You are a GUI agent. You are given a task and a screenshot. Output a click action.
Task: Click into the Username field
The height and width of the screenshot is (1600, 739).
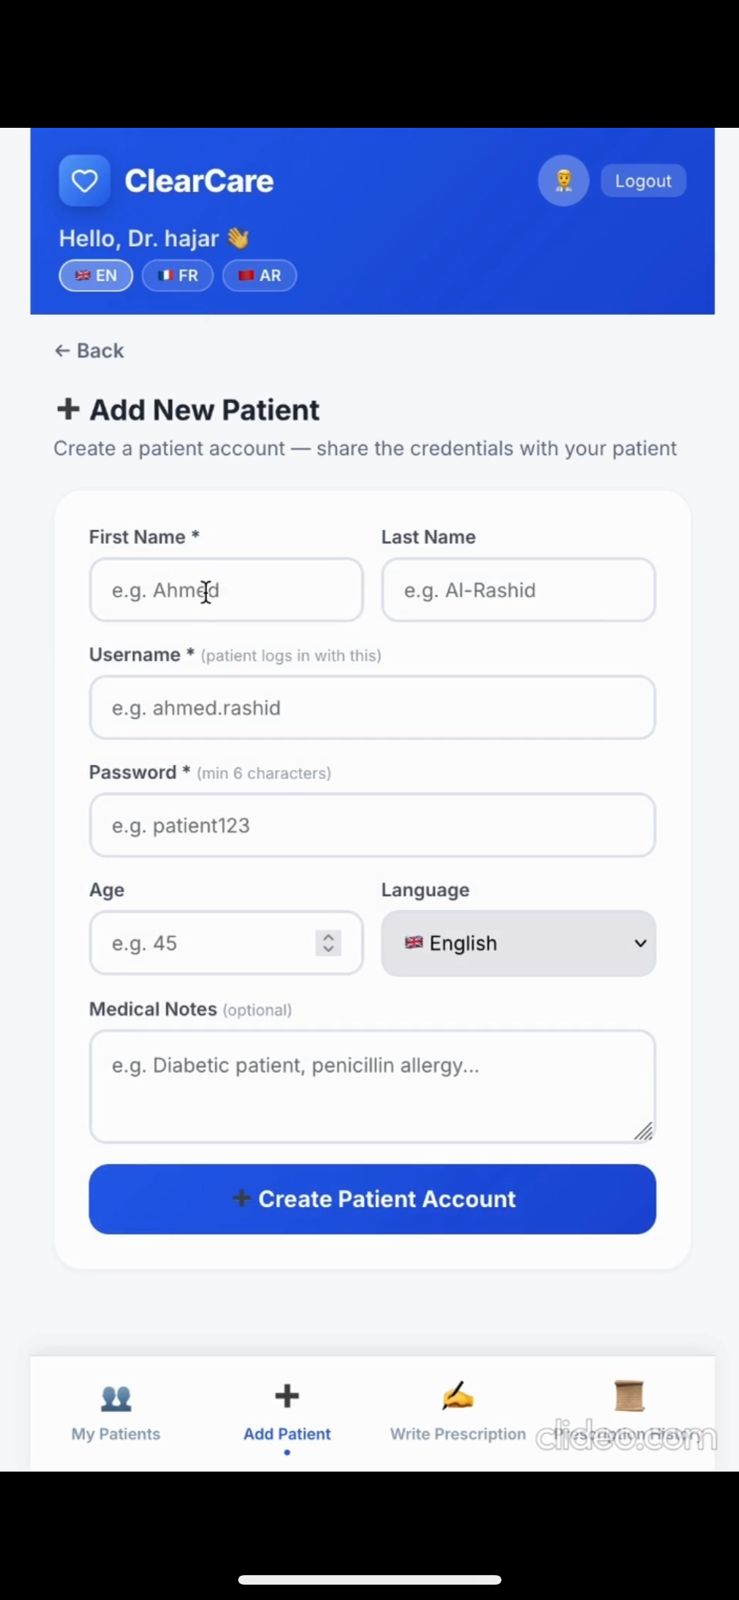[372, 708]
